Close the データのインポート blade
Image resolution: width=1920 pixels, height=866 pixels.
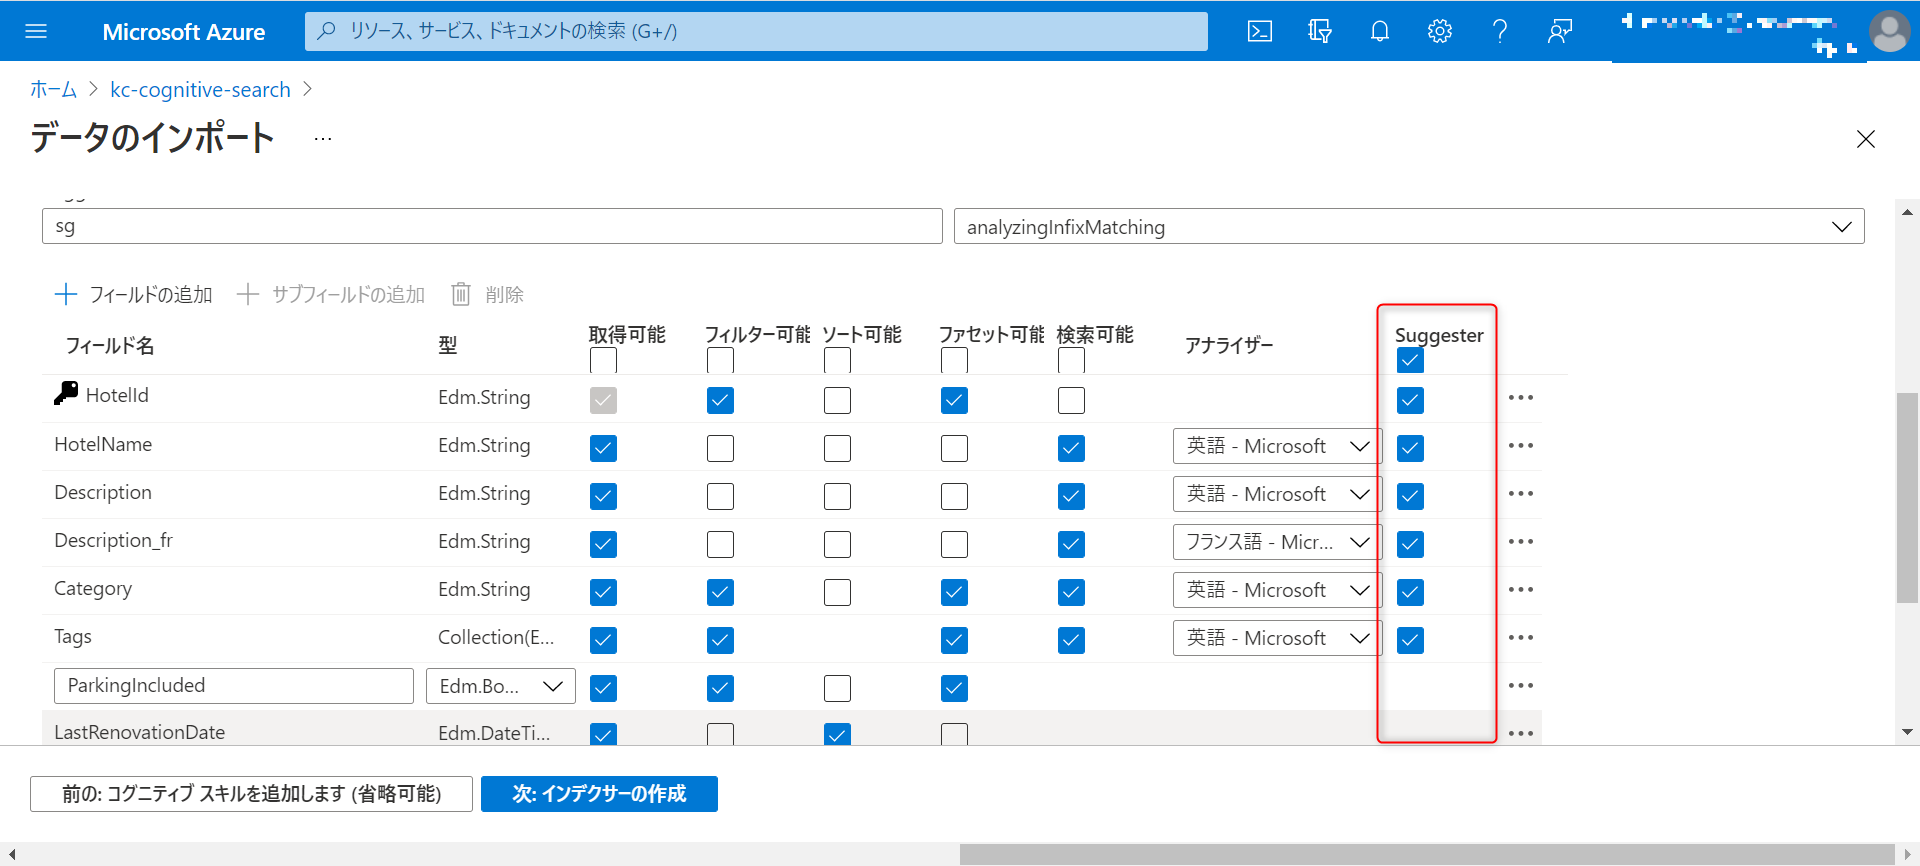pos(1866,139)
